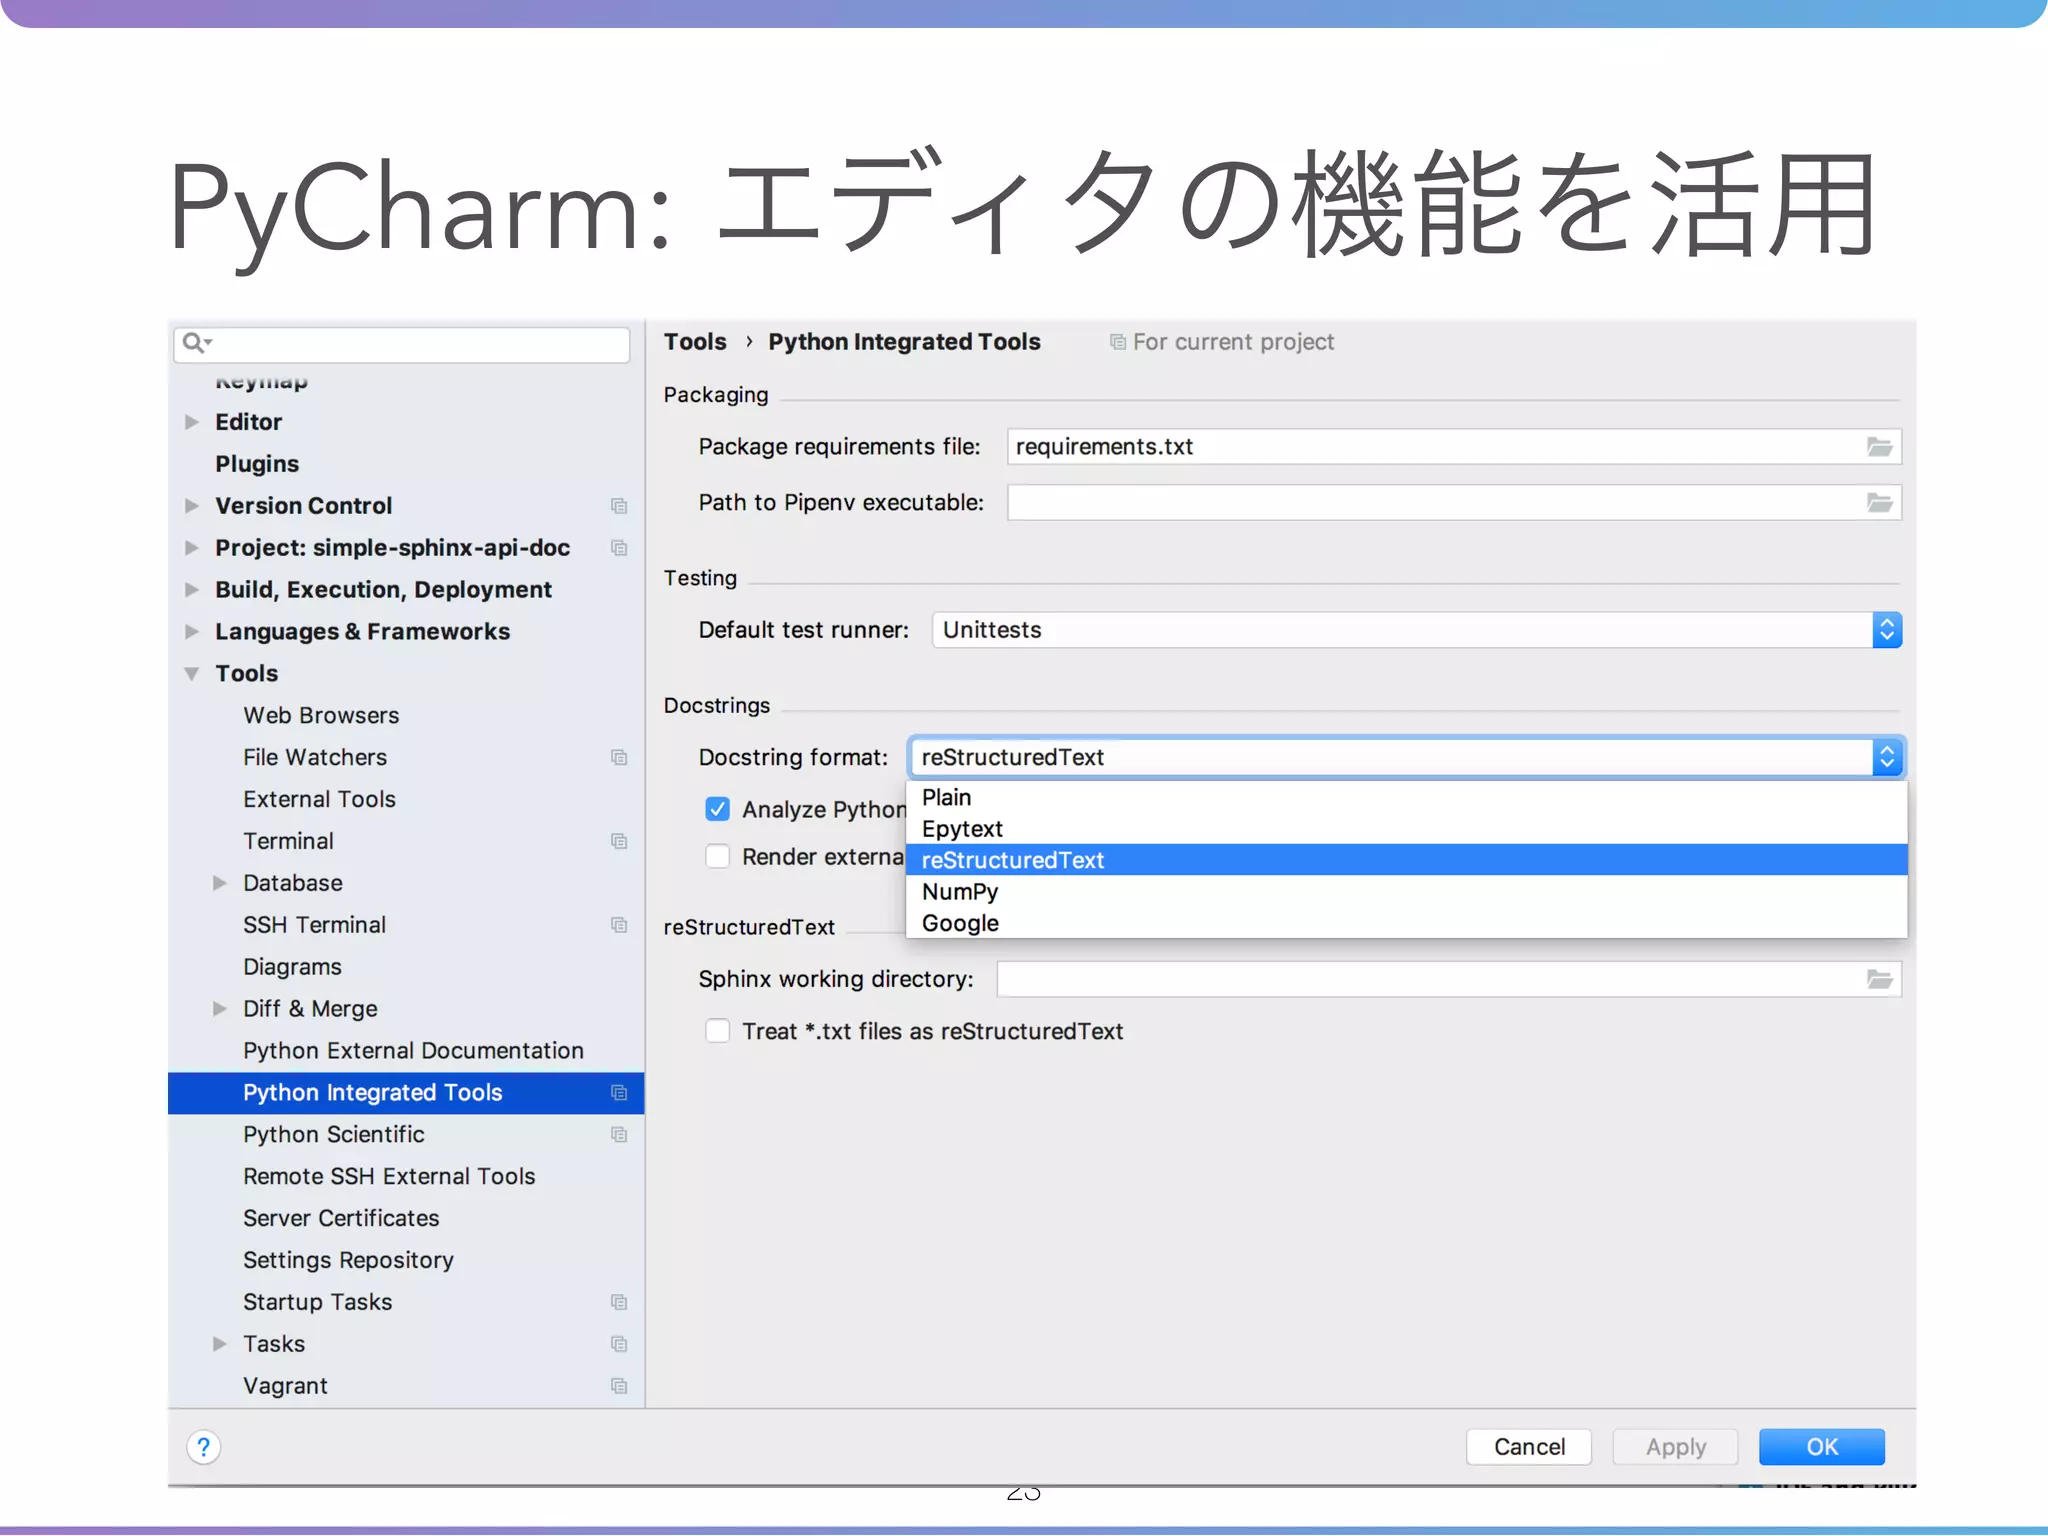
Task: Select External Tools under Tools
Action: coord(319,800)
